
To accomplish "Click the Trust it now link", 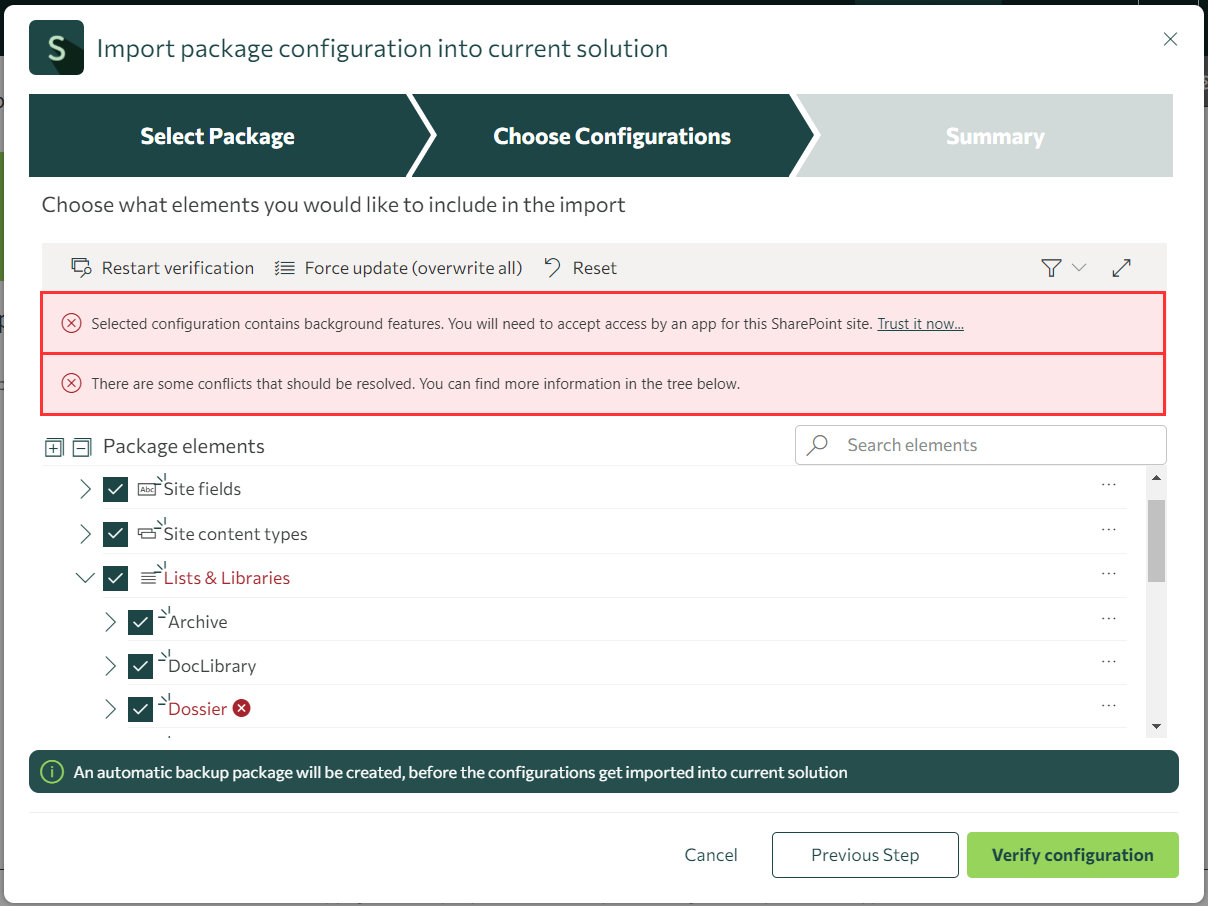I will tap(920, 324).
